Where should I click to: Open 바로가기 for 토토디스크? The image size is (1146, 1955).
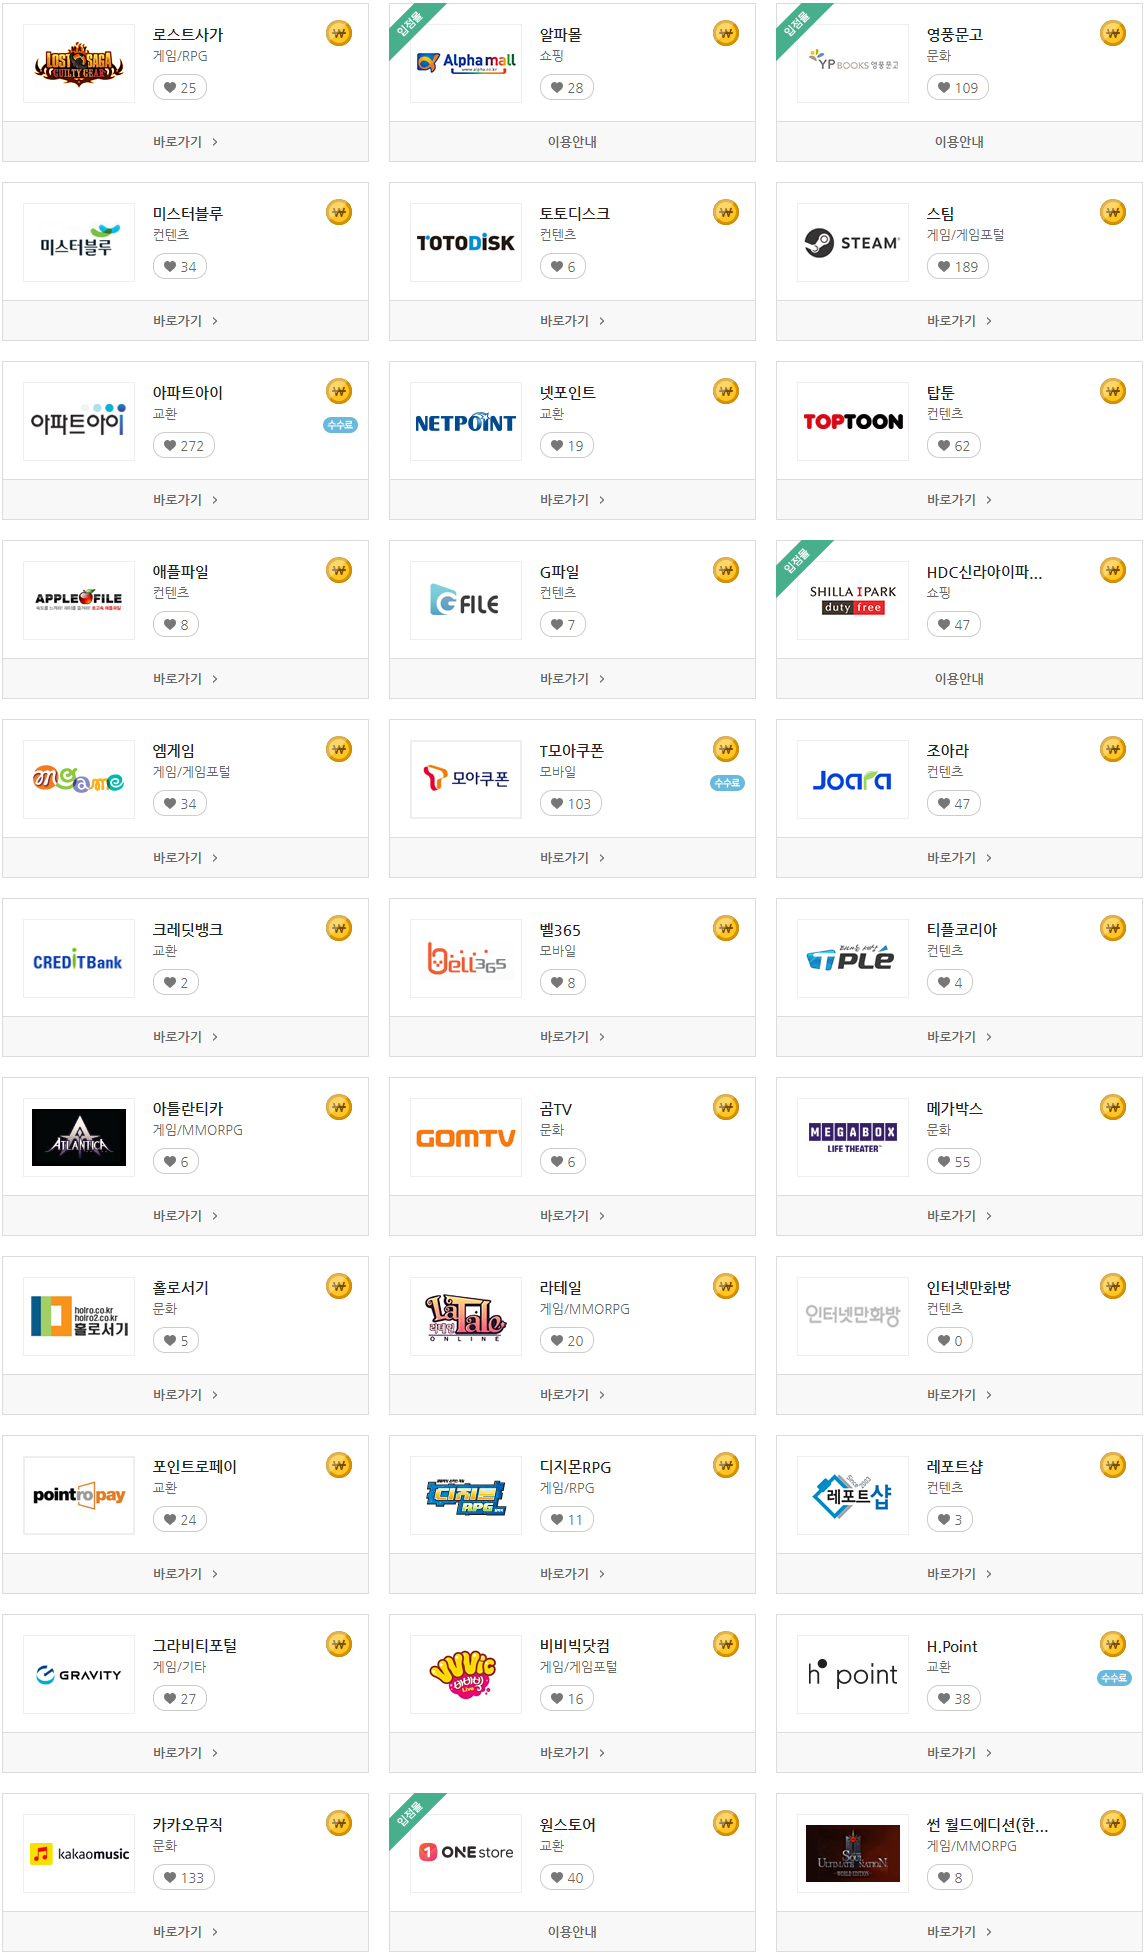point(572,321)
